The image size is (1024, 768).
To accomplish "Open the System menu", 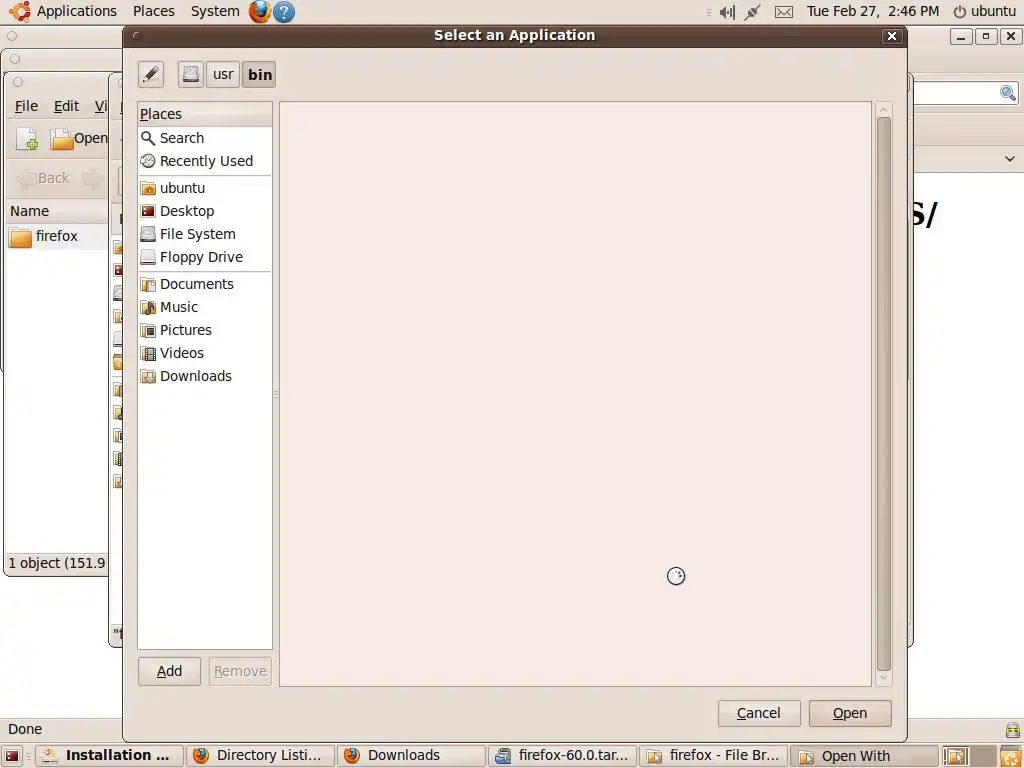I will pyautogui.click(x=215, y=11).
